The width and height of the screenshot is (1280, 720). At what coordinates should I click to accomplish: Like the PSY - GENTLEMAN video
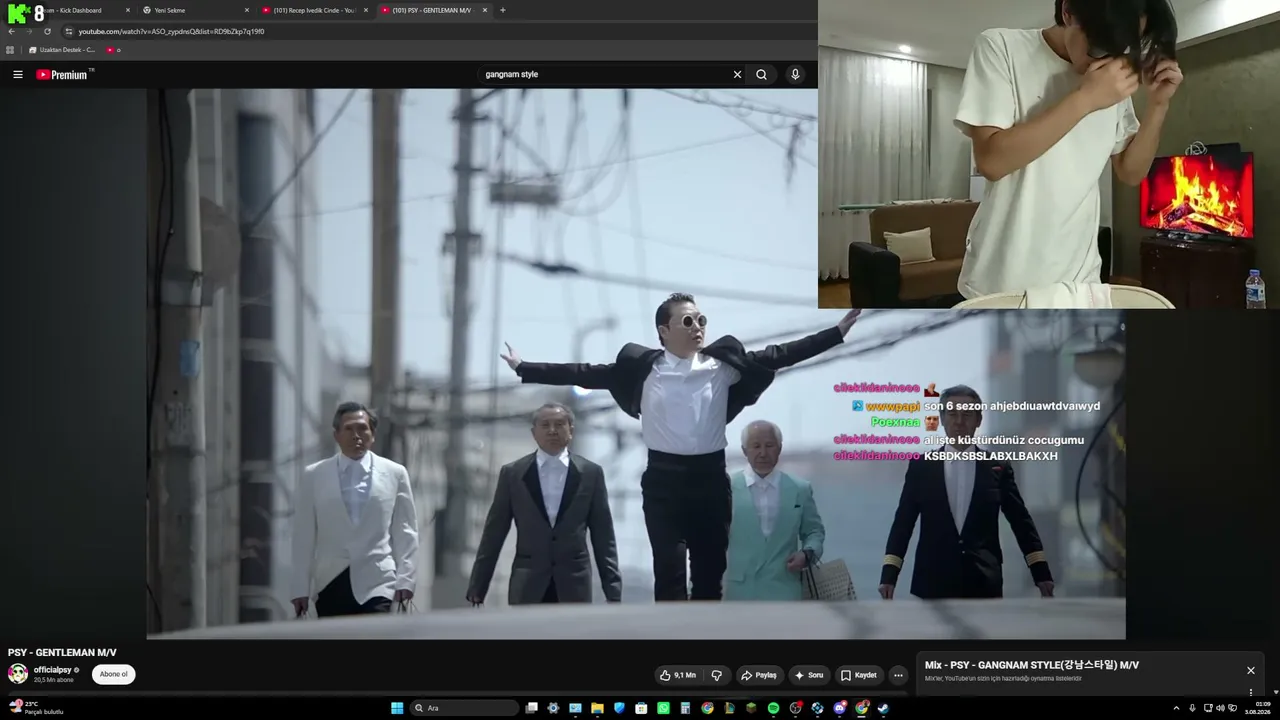[x=678, y=675]
